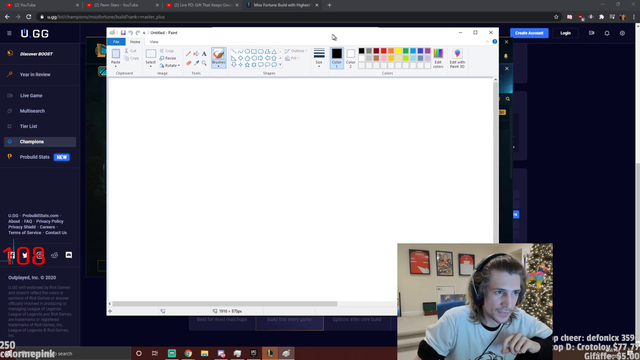This screenshot has height=360, width=640.
Task: Click Paint horizontal scrollbar
Action: 225,304
